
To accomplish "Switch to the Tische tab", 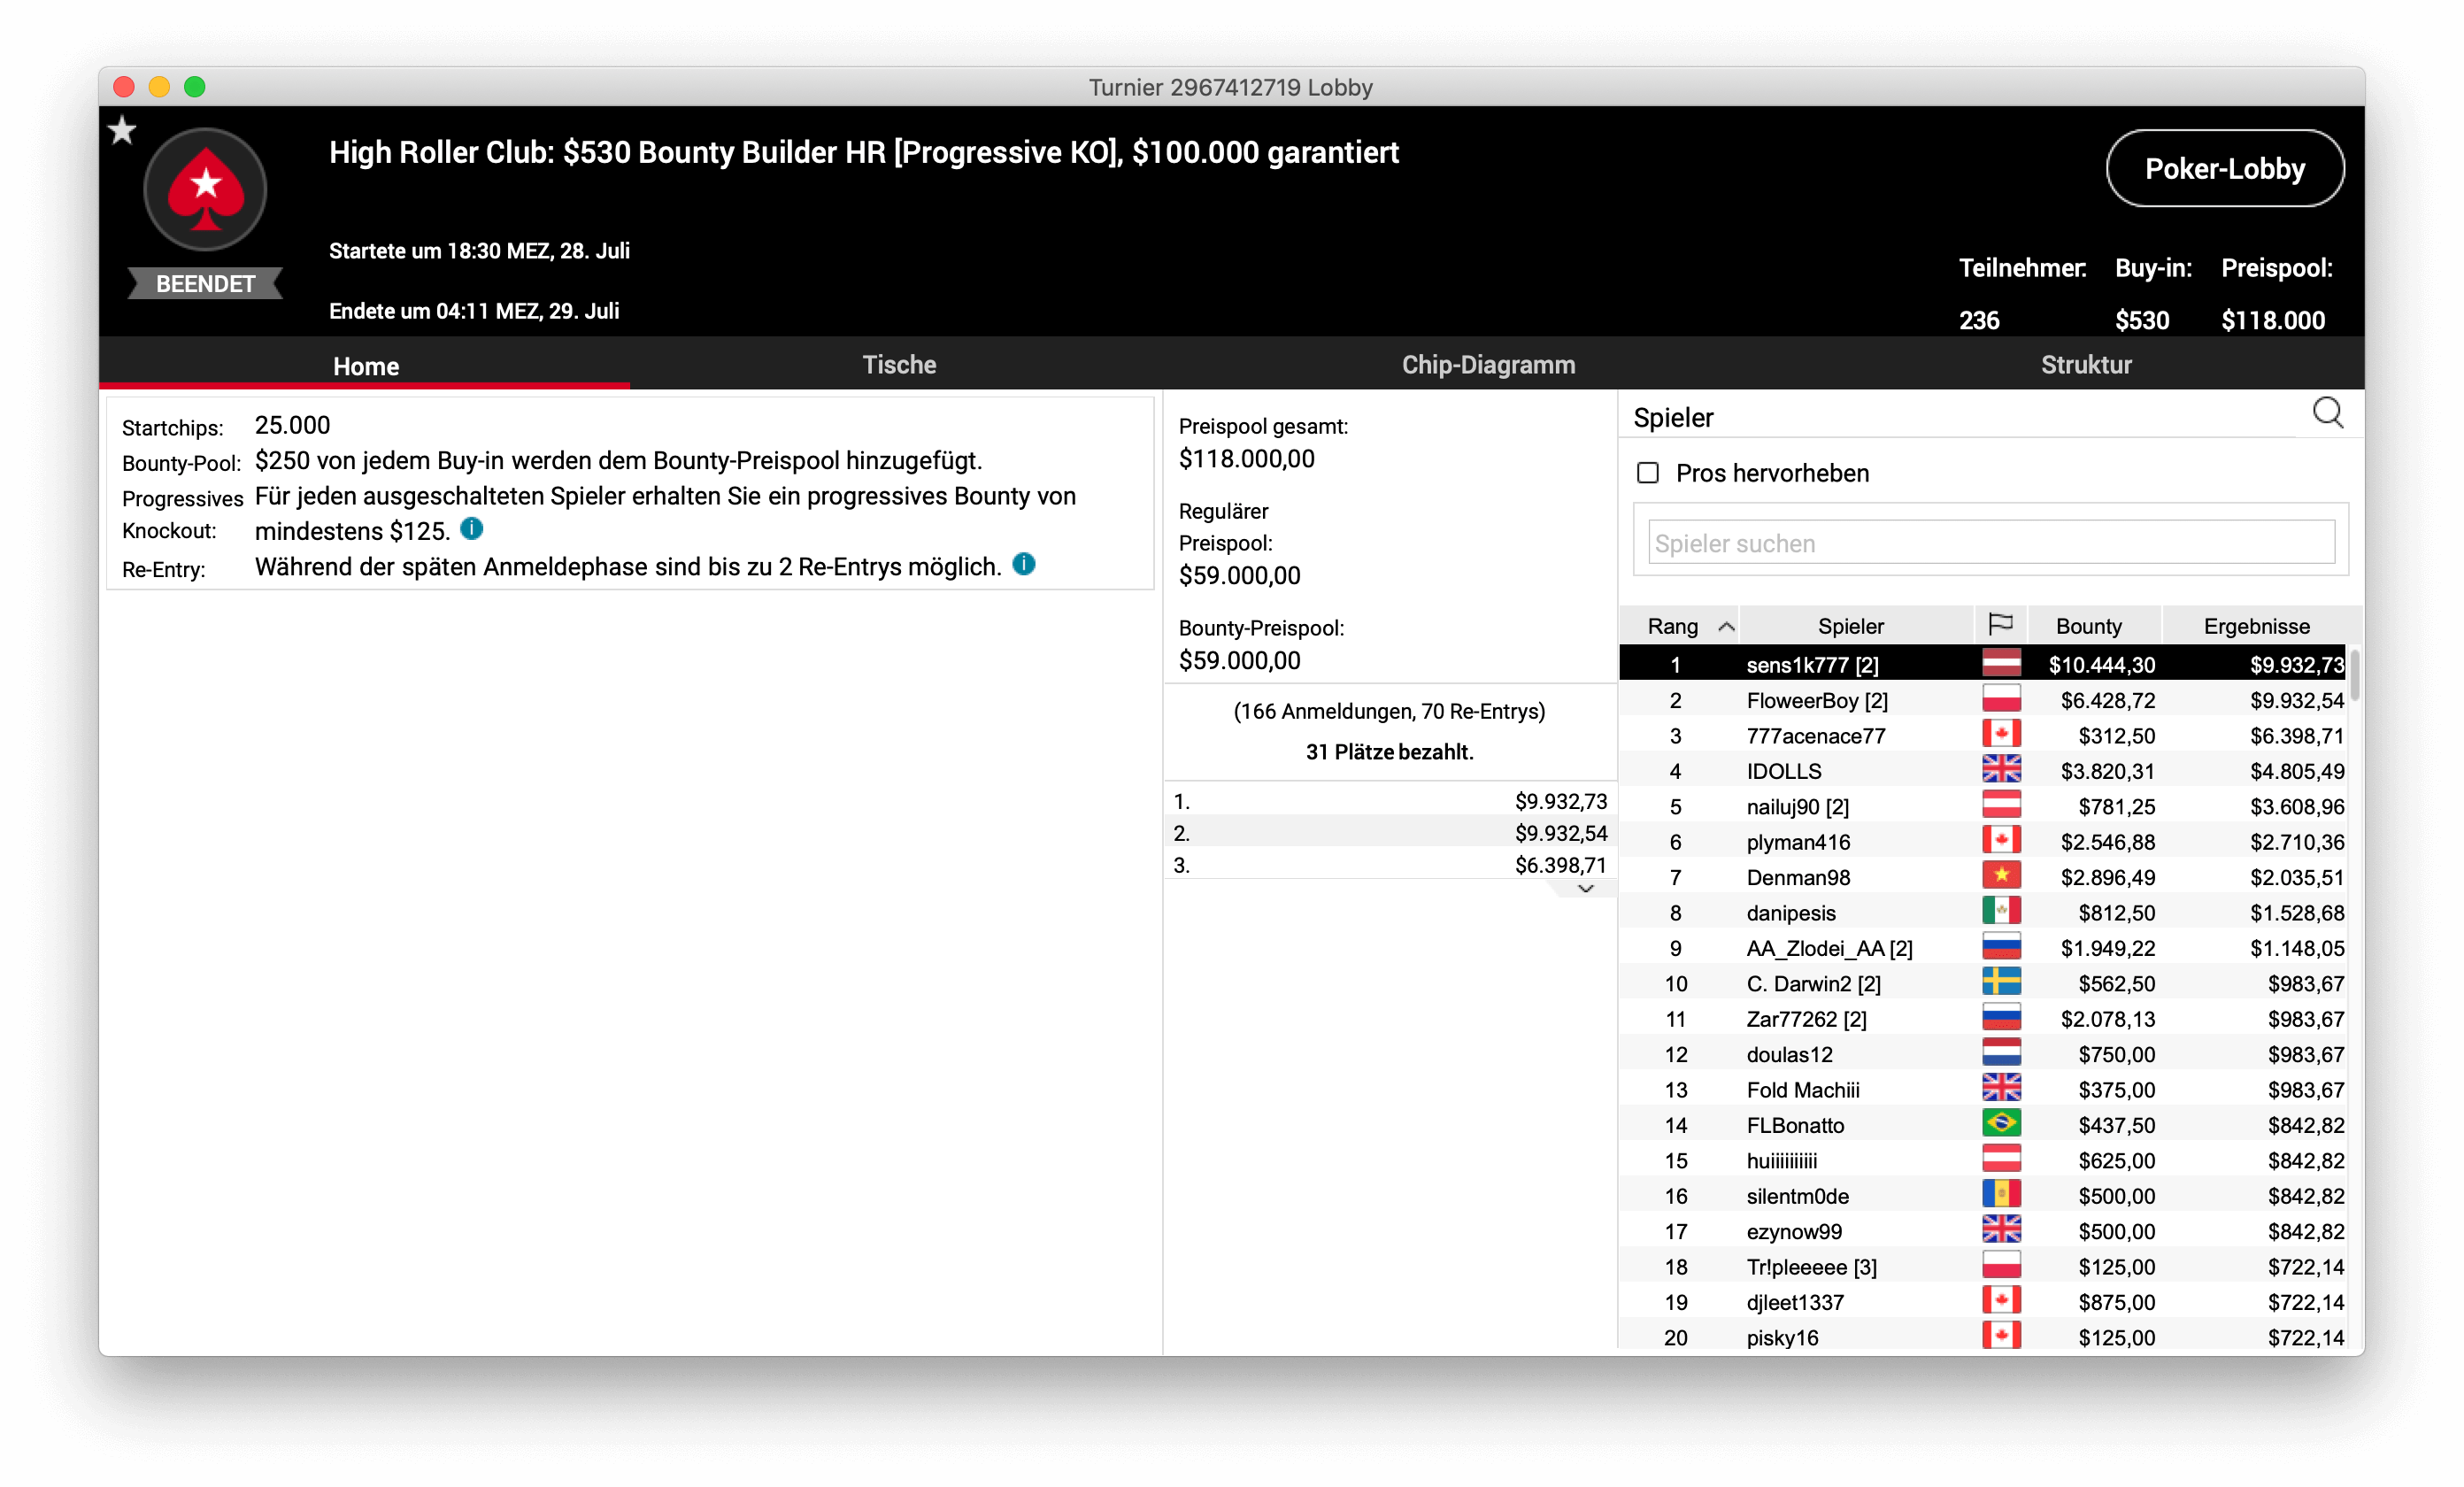I will 899,365.
